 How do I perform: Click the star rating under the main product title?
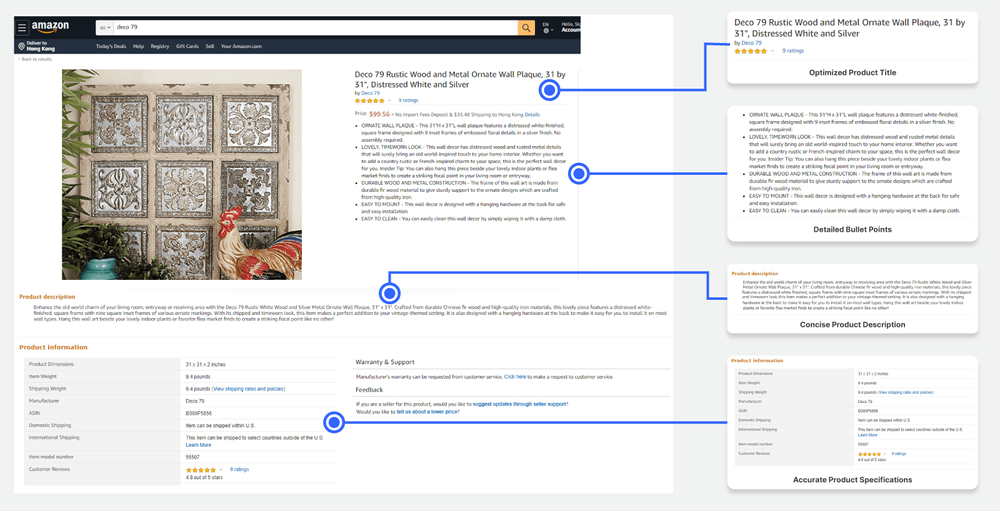pyautogui.click(x=370, y=101)
